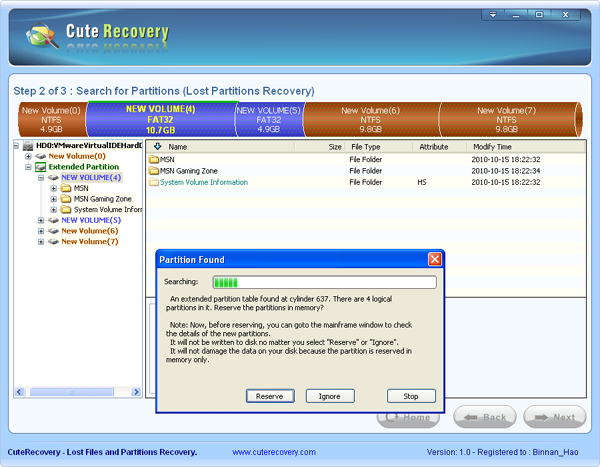Collapse the Extended Partition node
Viewport: 600px width, 467px height.
click(28, 167)
